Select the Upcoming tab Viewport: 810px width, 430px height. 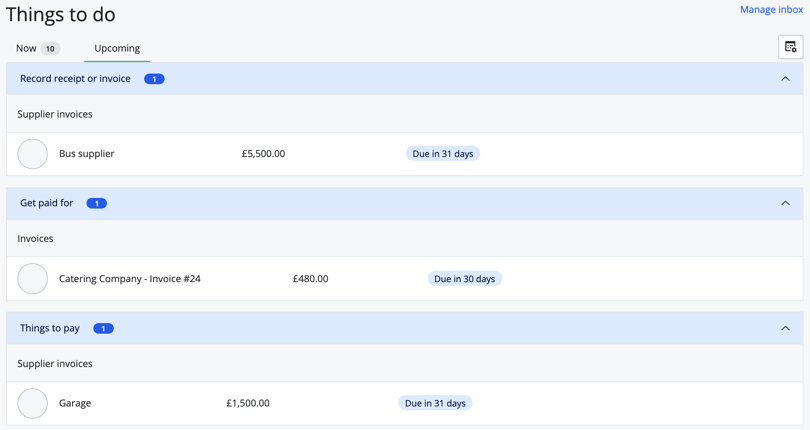point(117,48)
